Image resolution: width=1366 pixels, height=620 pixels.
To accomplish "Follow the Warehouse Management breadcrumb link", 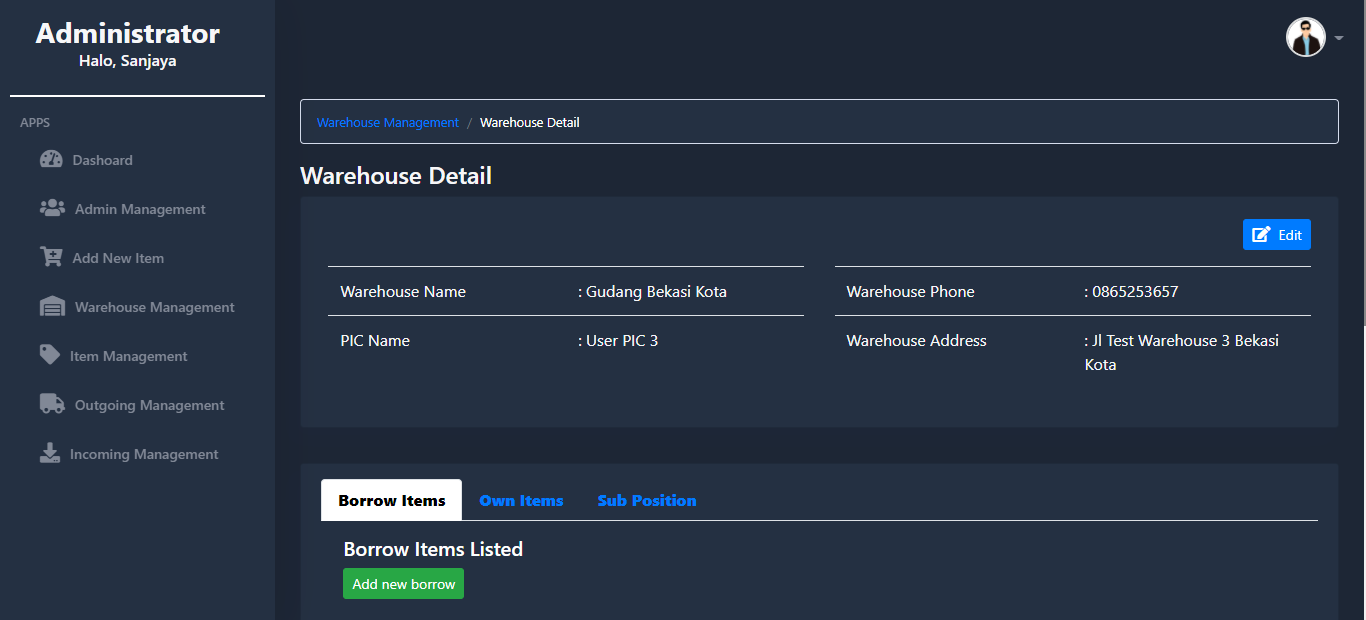I will click(388, 122).
